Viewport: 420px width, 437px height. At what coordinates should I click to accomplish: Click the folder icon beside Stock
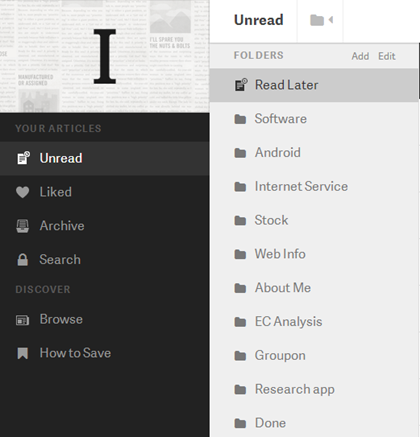tap(240, 220)
